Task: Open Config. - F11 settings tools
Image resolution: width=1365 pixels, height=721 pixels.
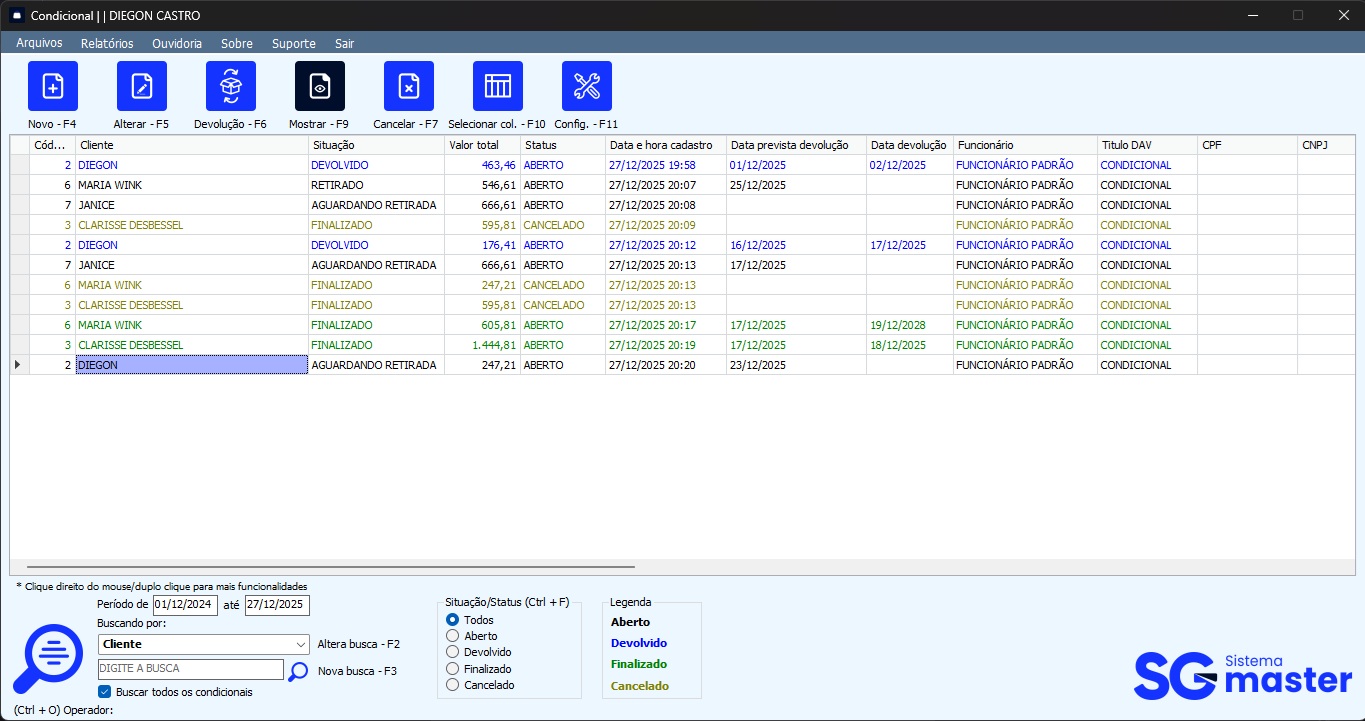Action: 586,86
